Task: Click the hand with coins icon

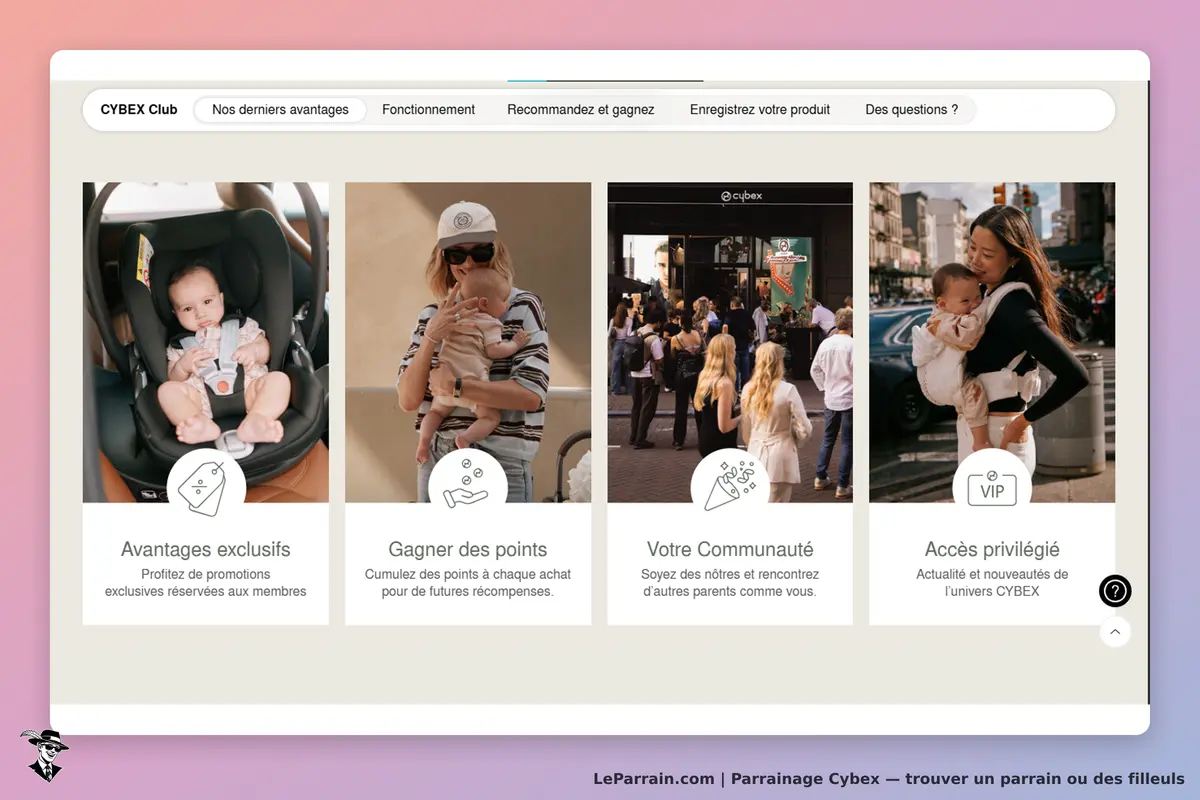Action: tap(467, 488)
